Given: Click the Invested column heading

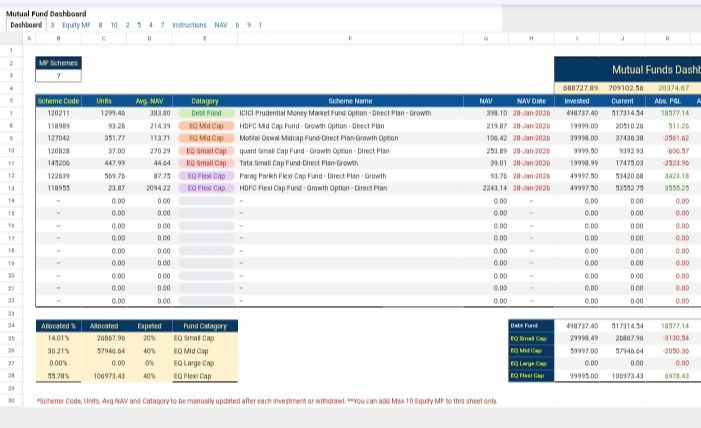Looking at the screenshot, I should coord(577,101).
